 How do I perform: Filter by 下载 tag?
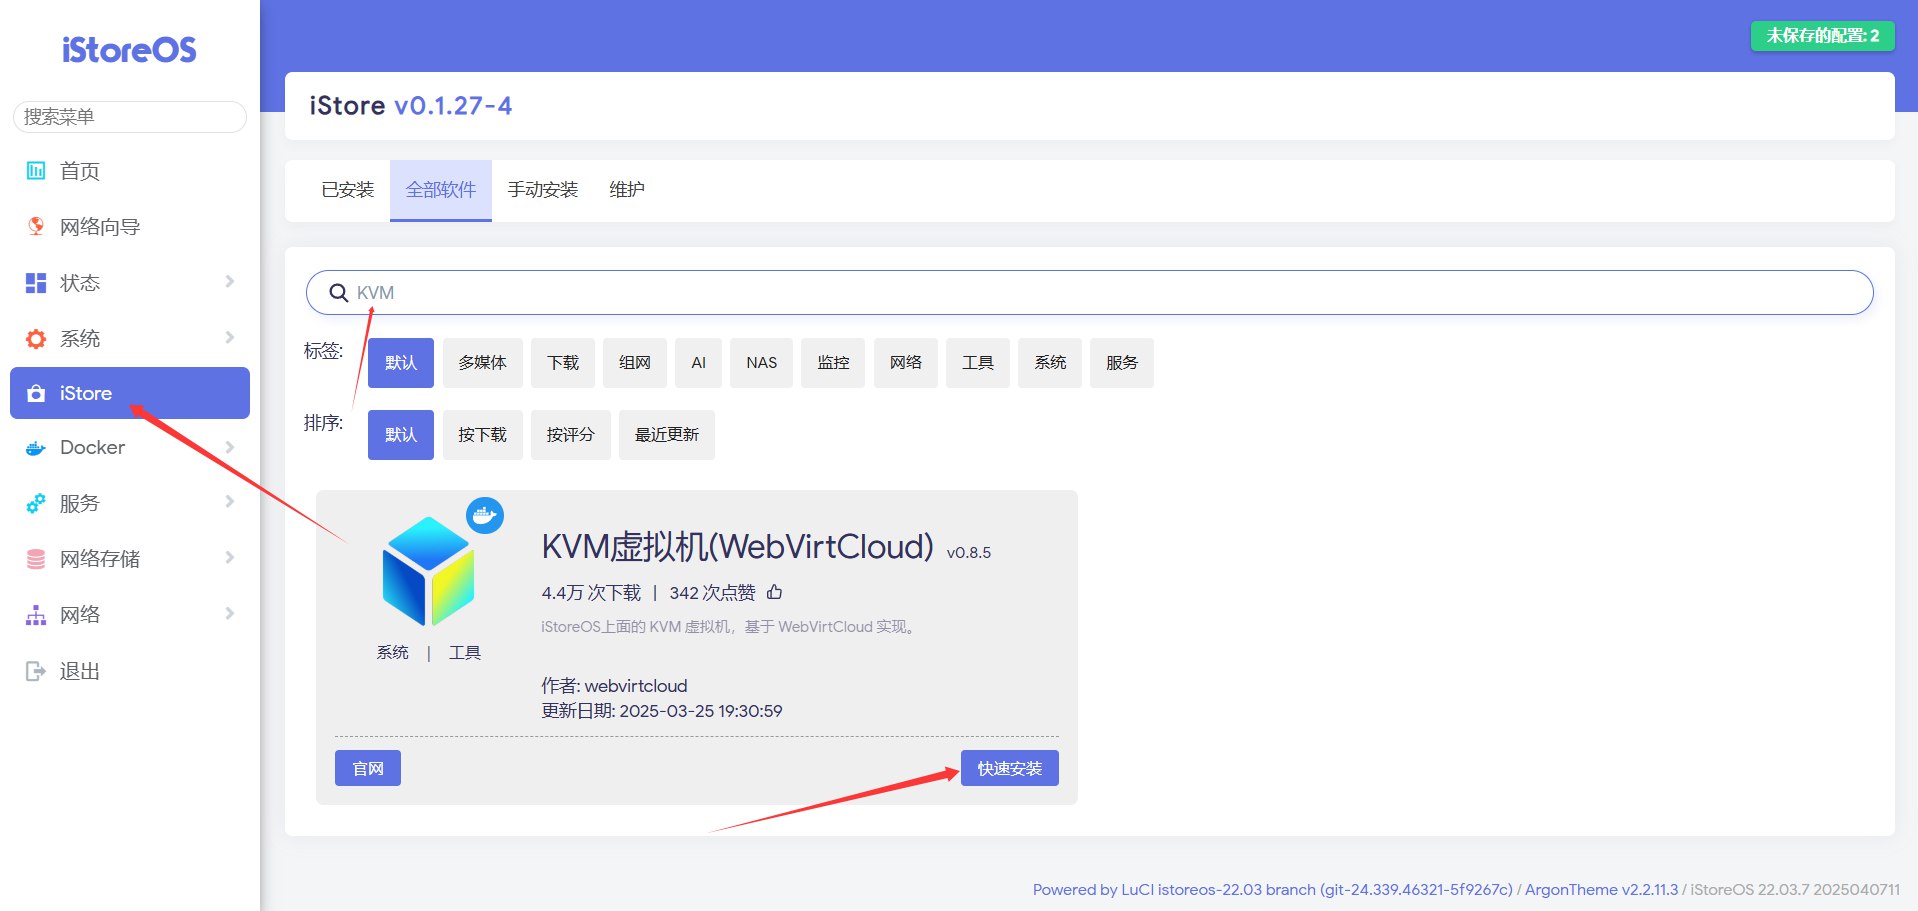563,363
